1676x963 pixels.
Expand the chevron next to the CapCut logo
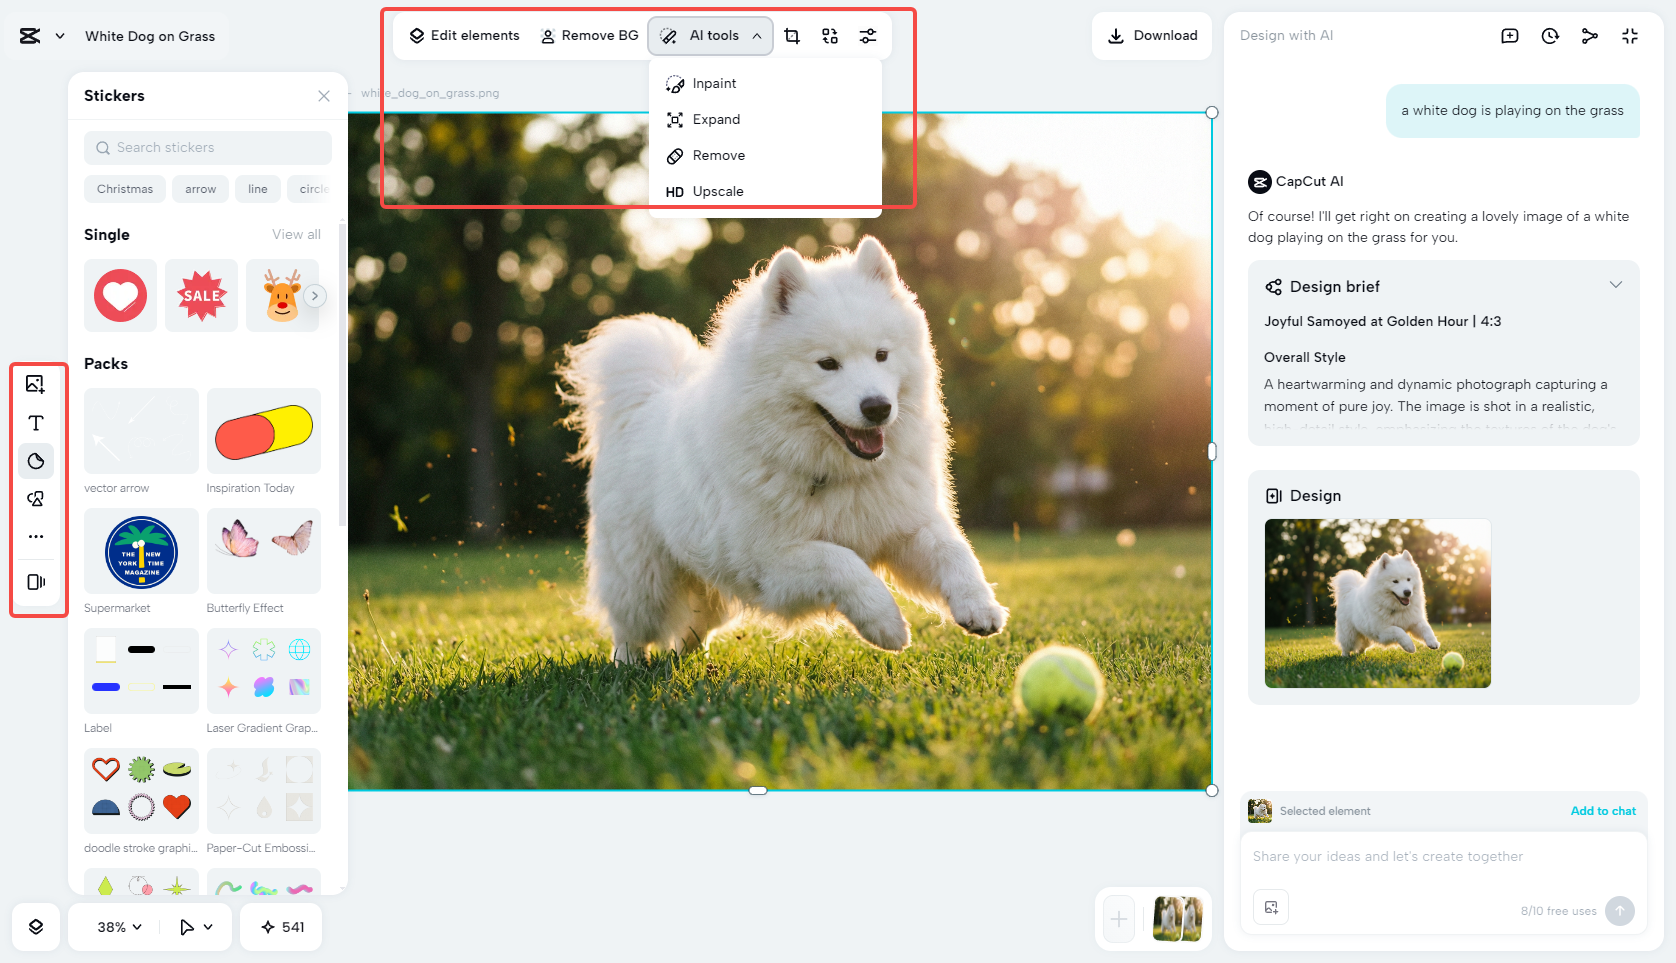(x=60, y=36)
